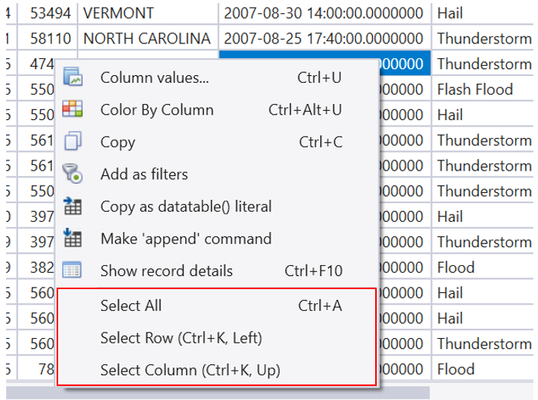The image size is (538, 400).
Task: Click the Show record details icon
Action: point(72,270)
